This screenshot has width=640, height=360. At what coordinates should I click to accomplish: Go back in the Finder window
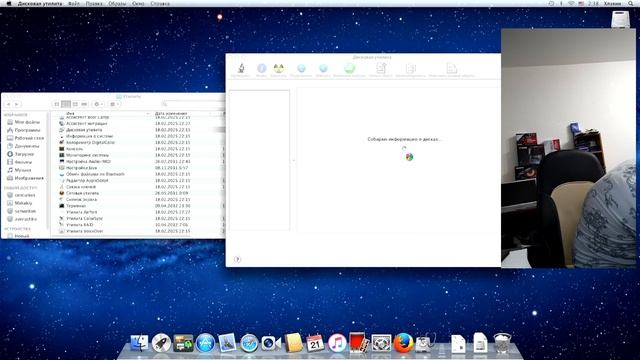[9, 104]
